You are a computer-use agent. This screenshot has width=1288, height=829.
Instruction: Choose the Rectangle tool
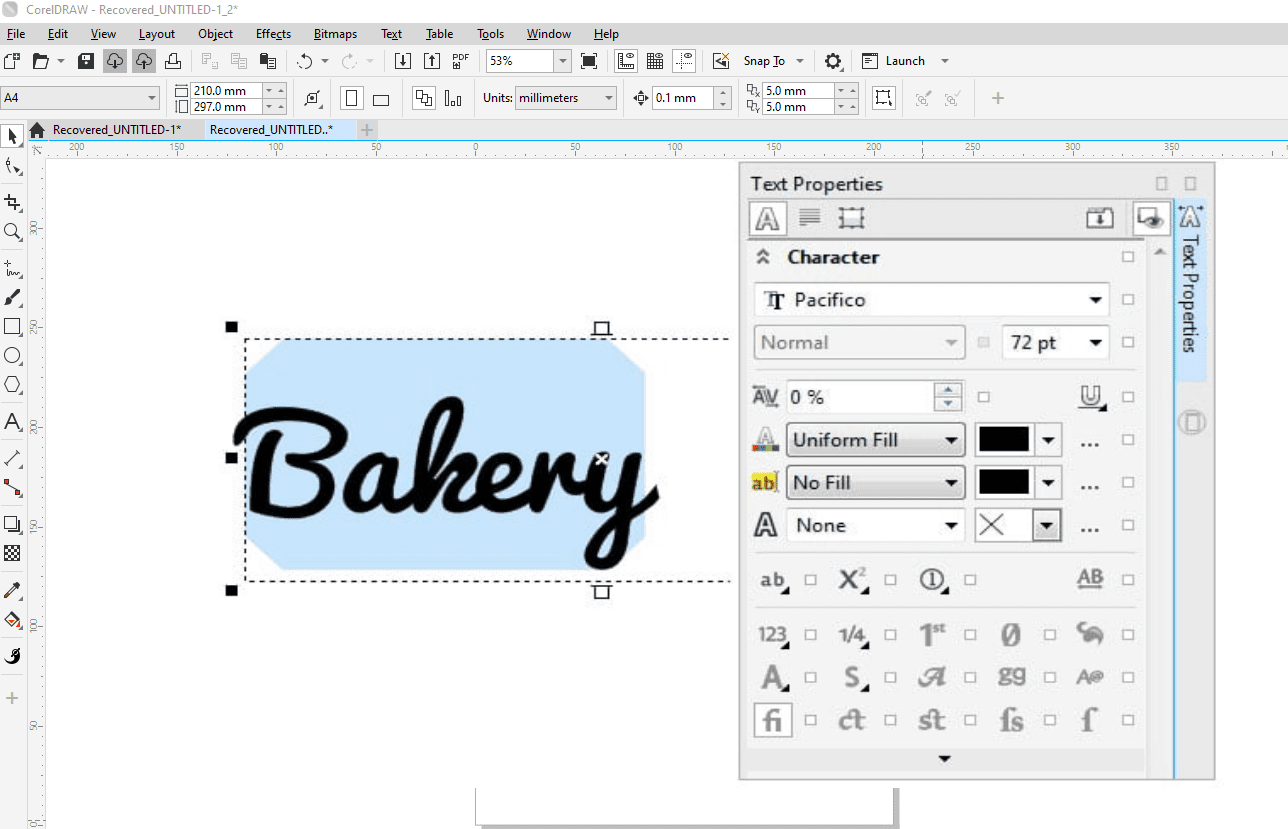click(x=13, y=327)
